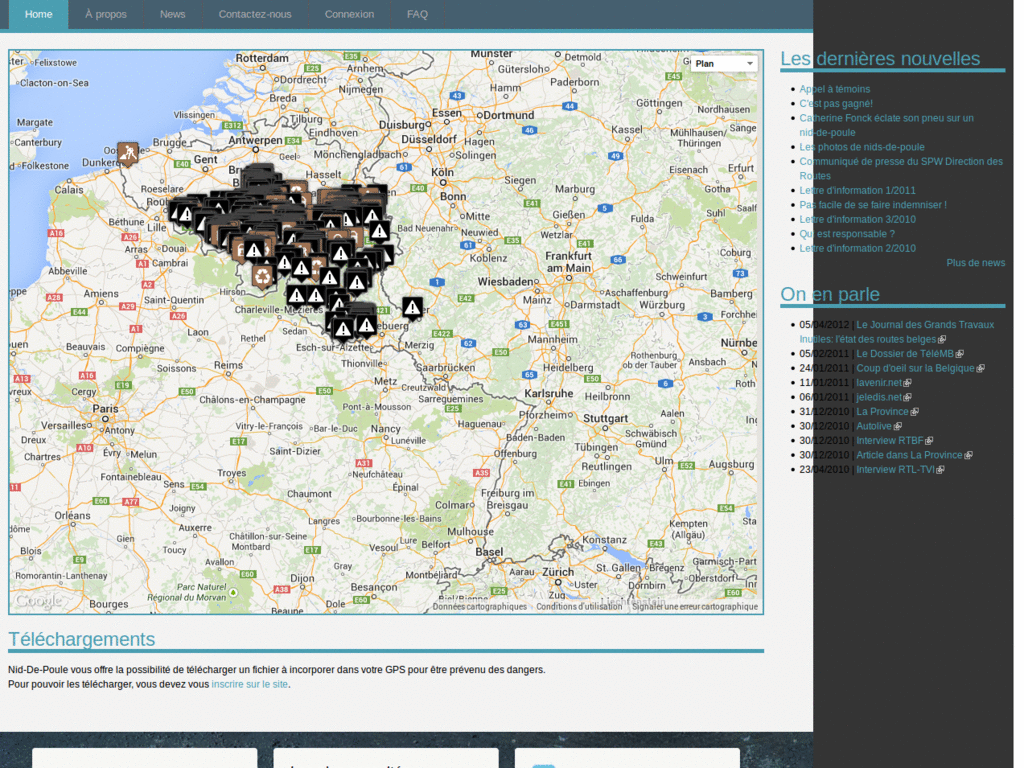The width and height of the screenshot is (1024, 768).
Task: Click Conditions d'utilisation on the map
Action: click(579, 607)
